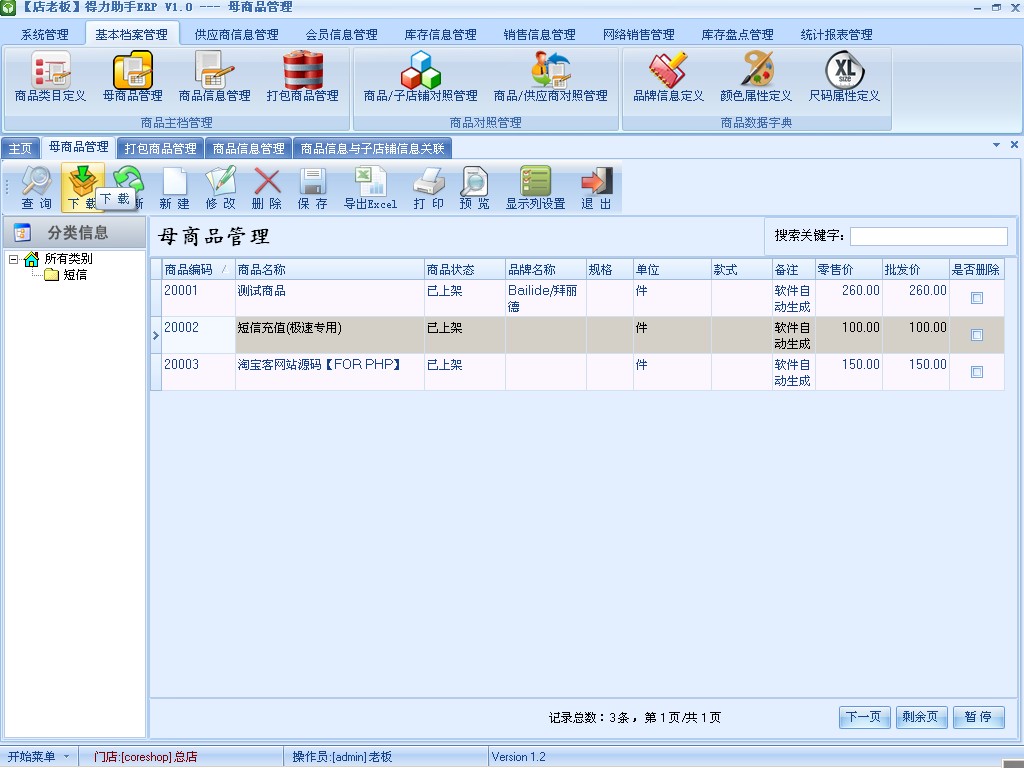
Task: Select the 短信充值(极速专用) product row
Action: coord(583,335)
